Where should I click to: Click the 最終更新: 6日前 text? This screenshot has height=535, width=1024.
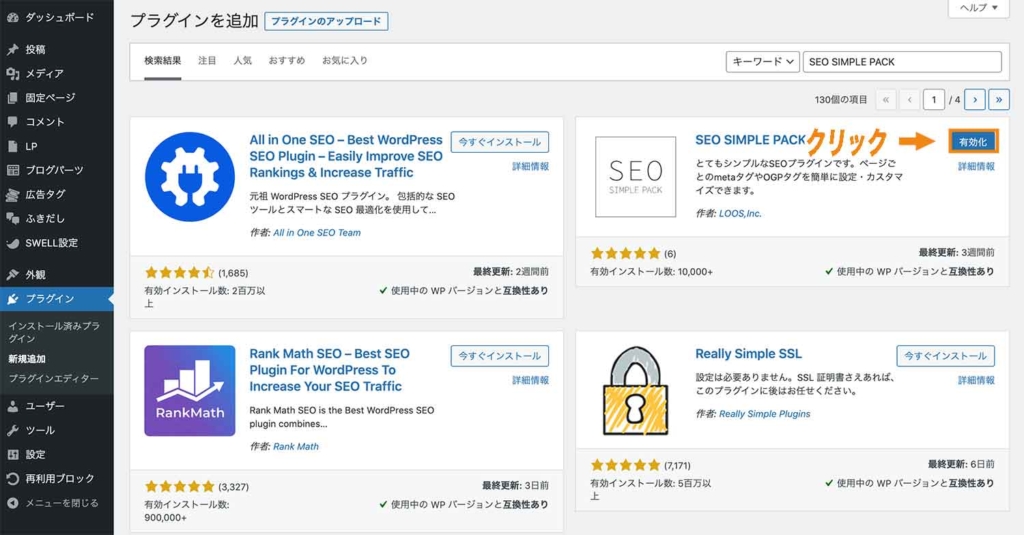tap(961, 464)
